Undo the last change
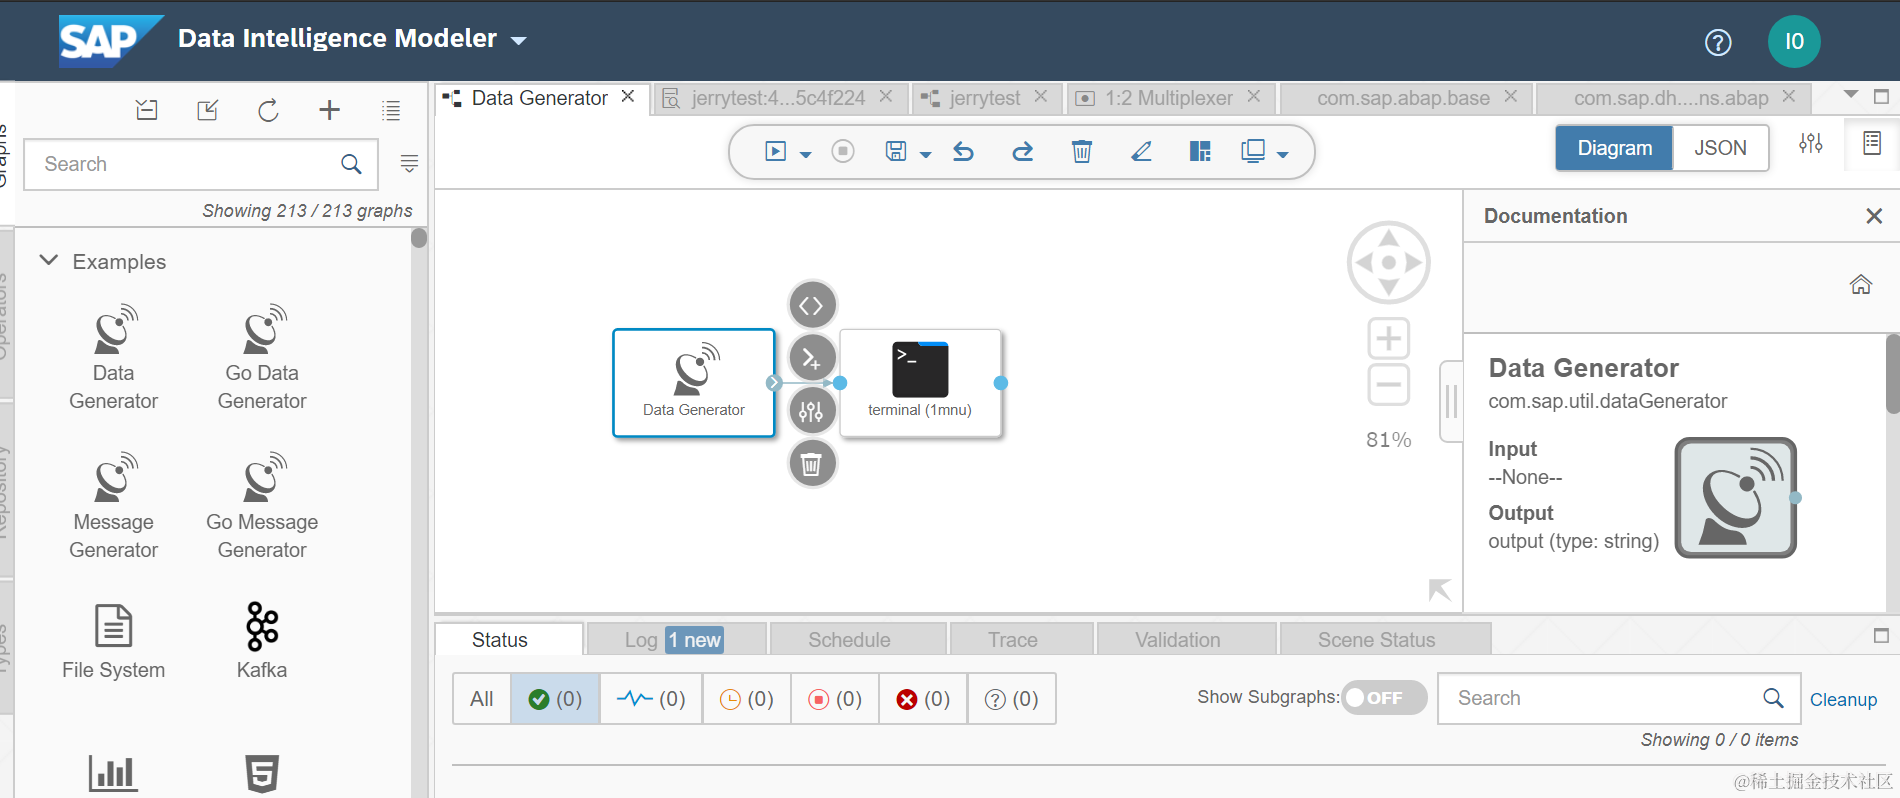This screenshot has width=1900, height=798. point(963,151)
